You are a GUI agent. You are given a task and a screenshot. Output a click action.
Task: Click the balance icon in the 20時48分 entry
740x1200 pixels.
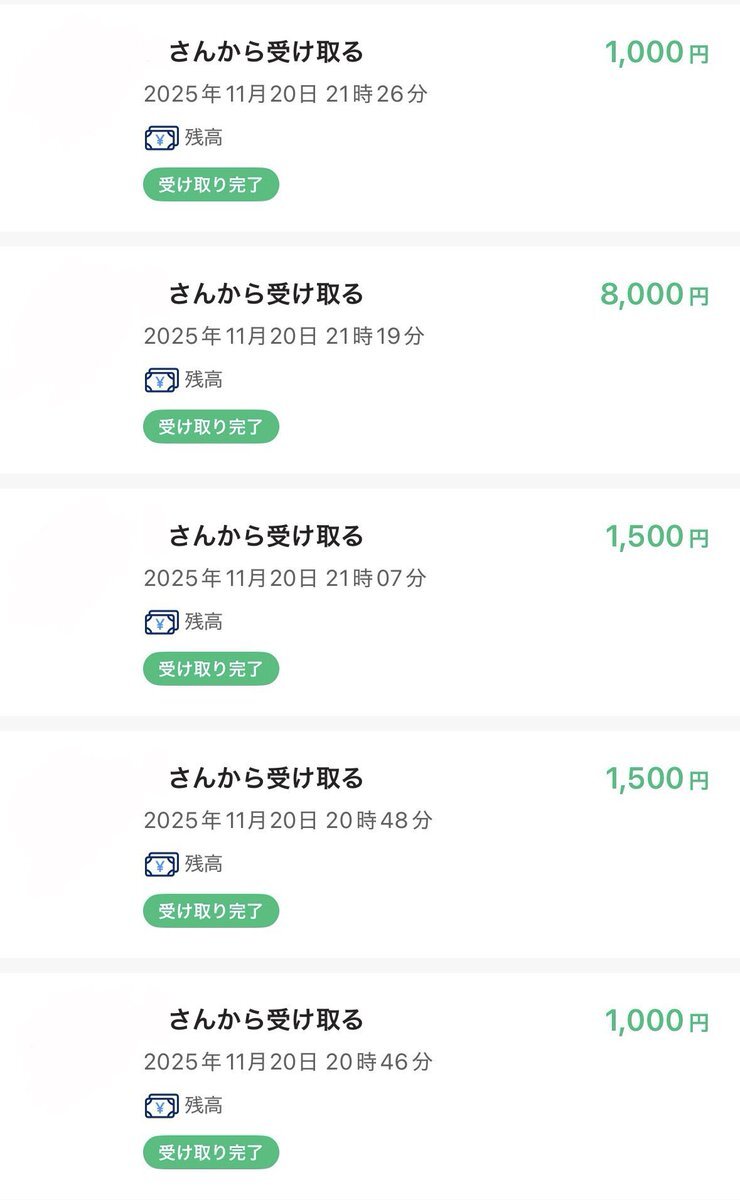coord(161,864)
